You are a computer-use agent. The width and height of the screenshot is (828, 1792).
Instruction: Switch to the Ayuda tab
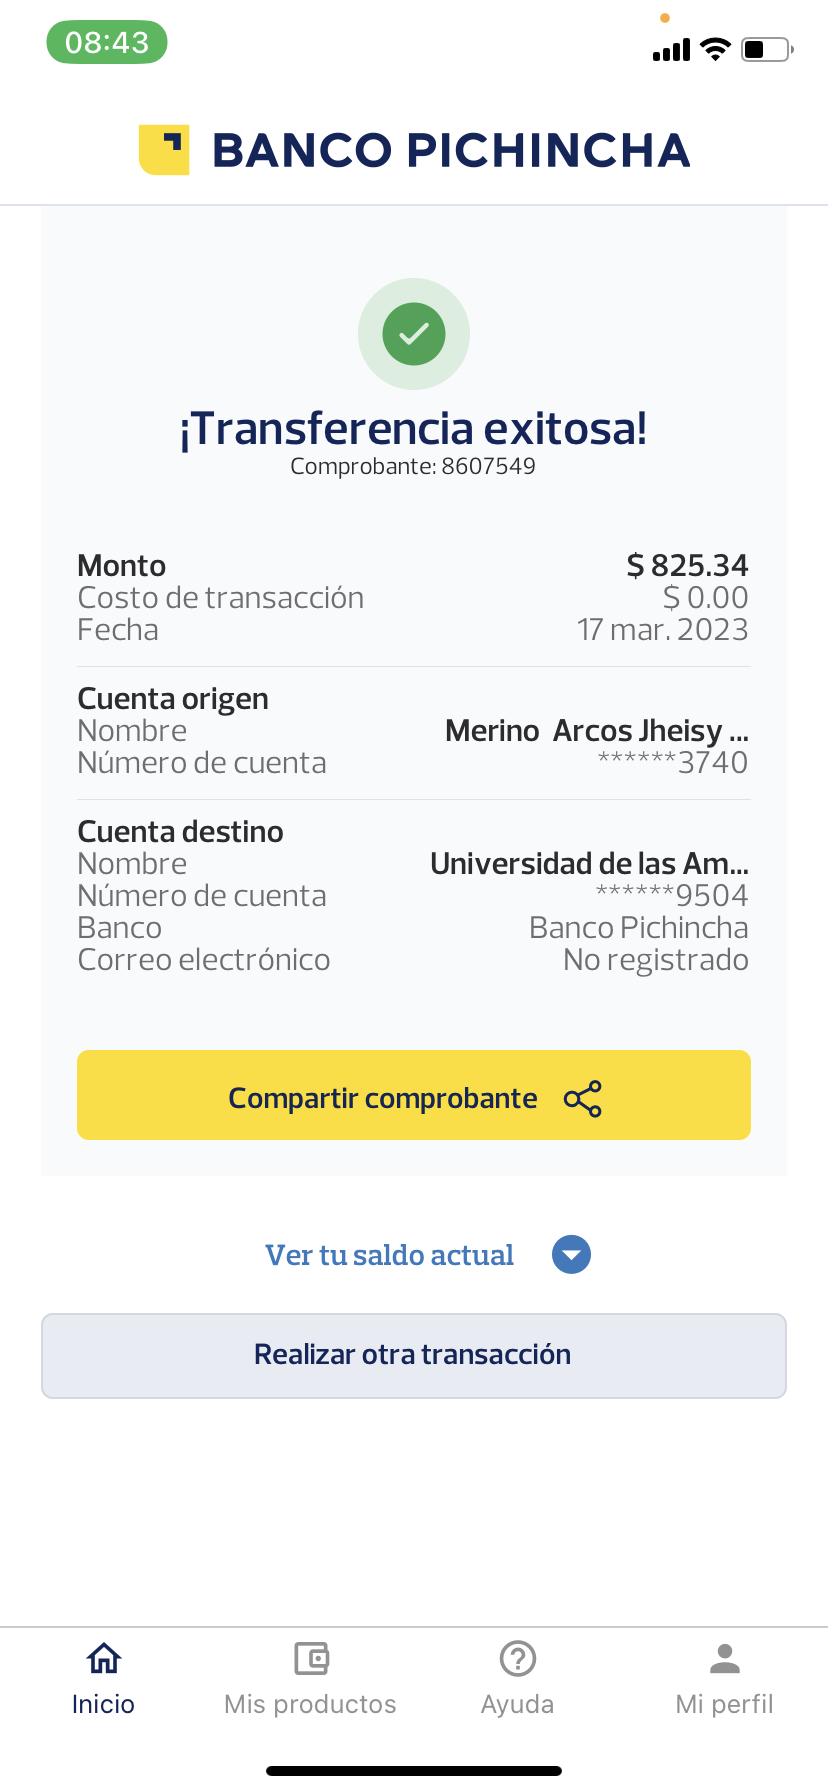pos(518,1703)
